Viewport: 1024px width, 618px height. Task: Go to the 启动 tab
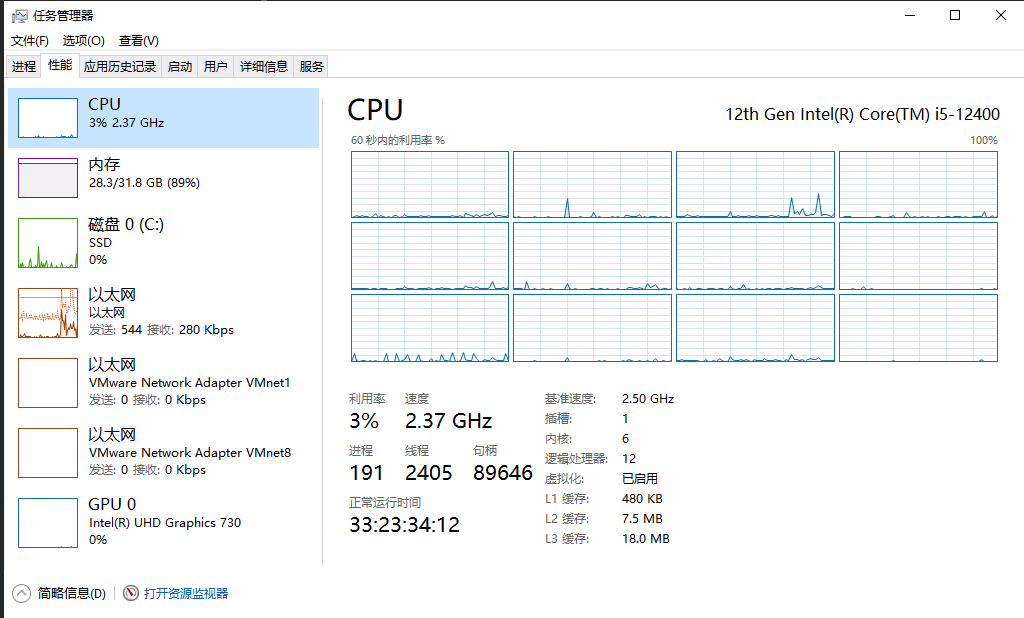(180, 67)
